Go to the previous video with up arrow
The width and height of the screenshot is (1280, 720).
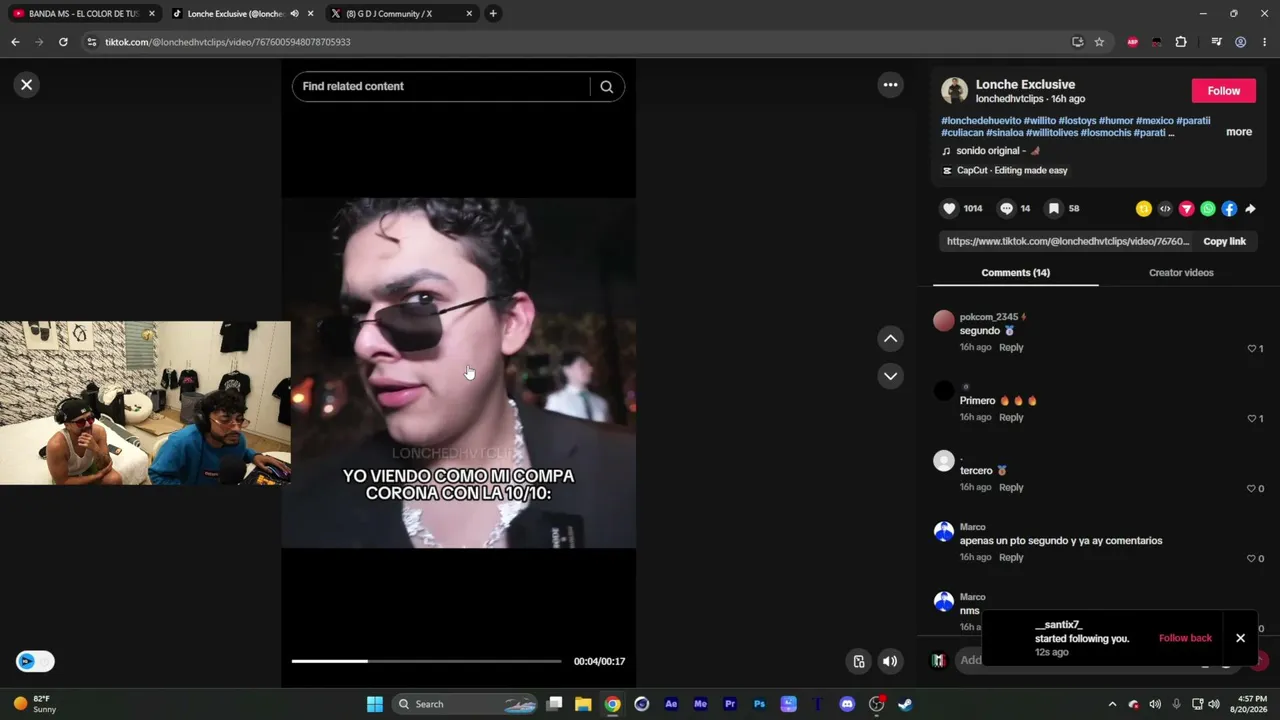click(x=890, y=339)
